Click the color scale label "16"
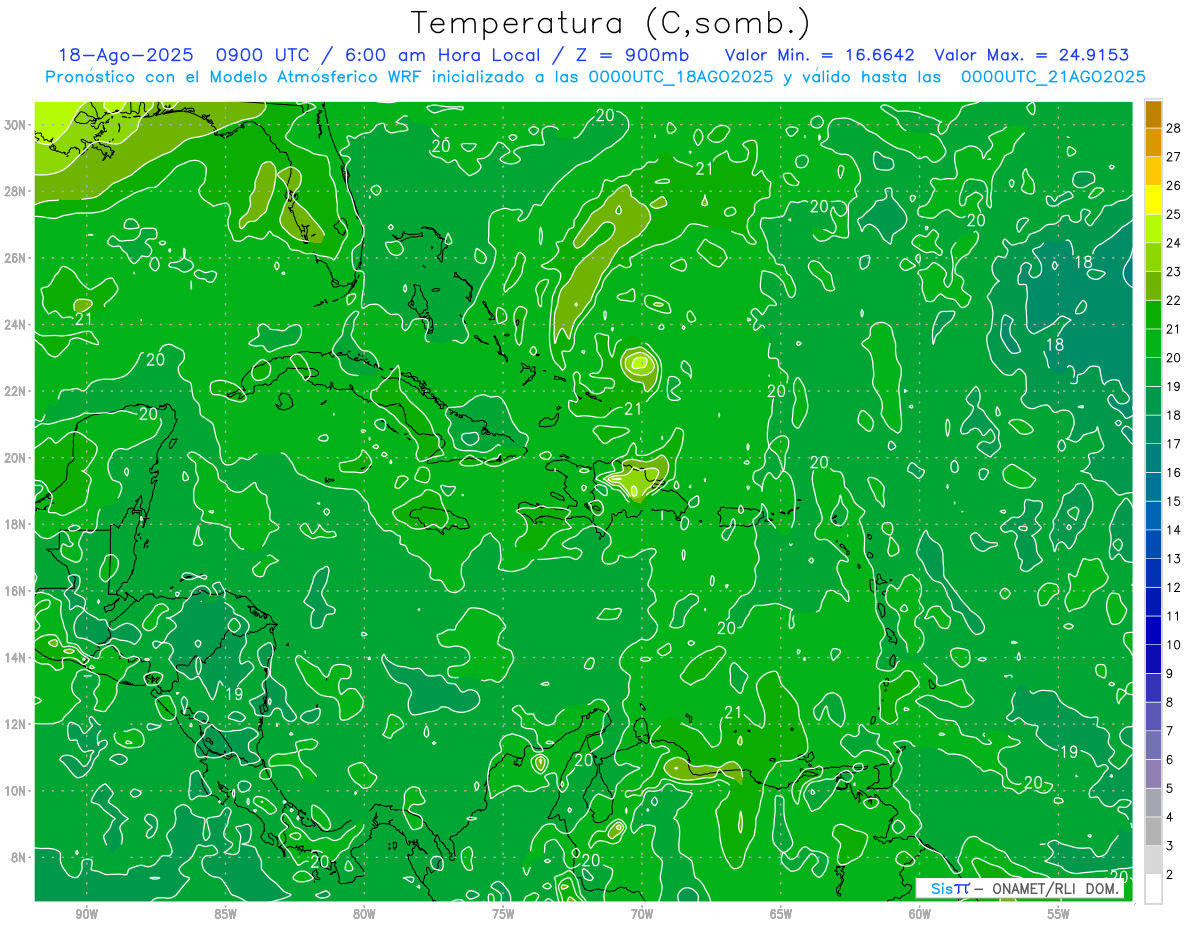Screen dimensions: 1200x927 [1174, 472]
